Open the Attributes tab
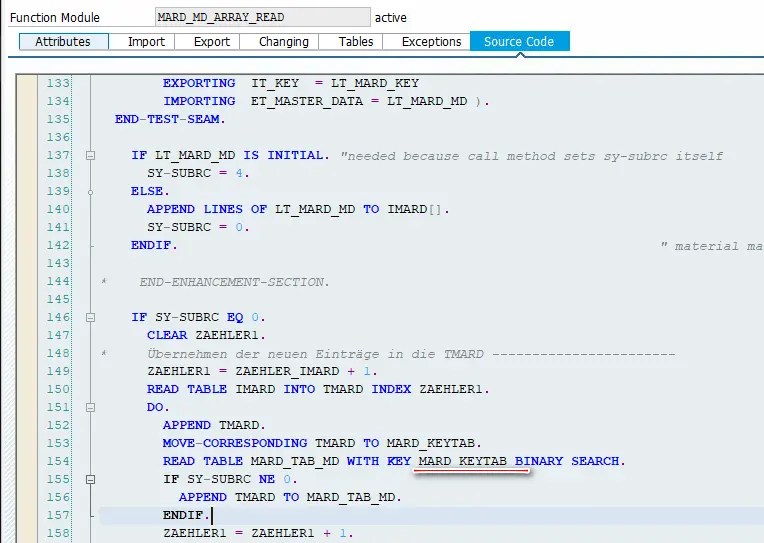Screen dimensions: 764x543 tap(63, 41)
